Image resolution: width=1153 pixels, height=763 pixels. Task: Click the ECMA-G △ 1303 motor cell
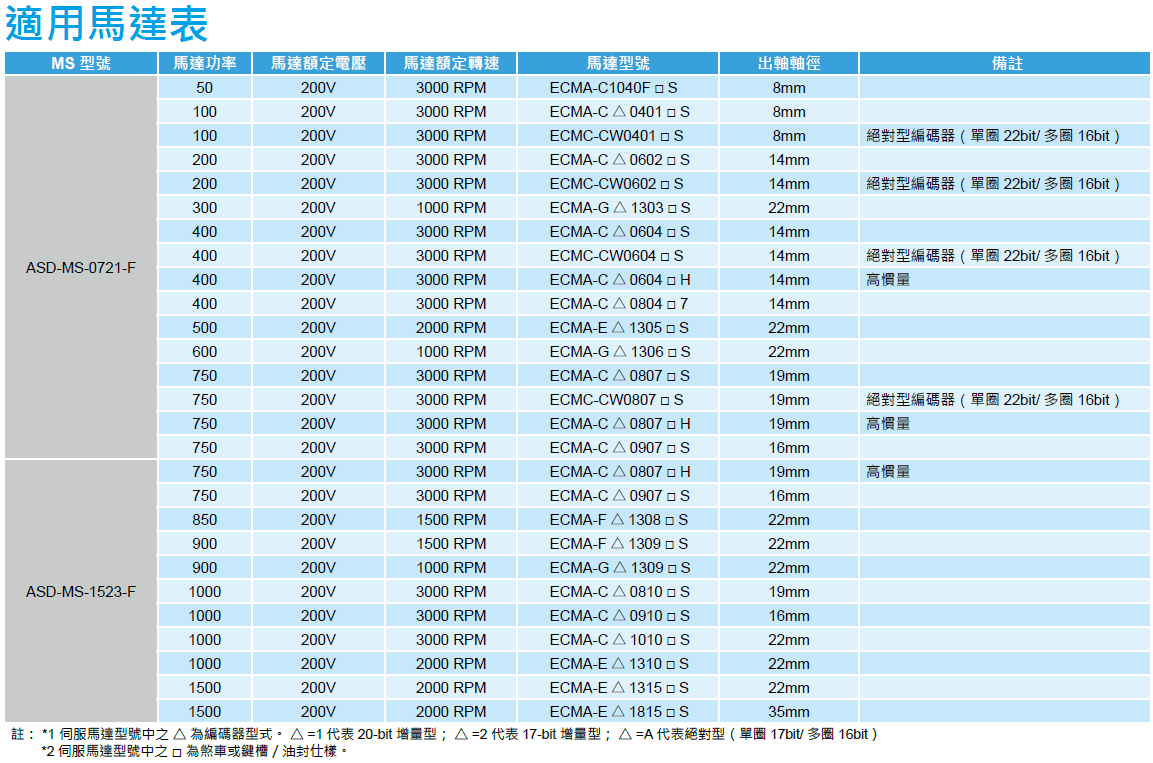pos(619,208)
